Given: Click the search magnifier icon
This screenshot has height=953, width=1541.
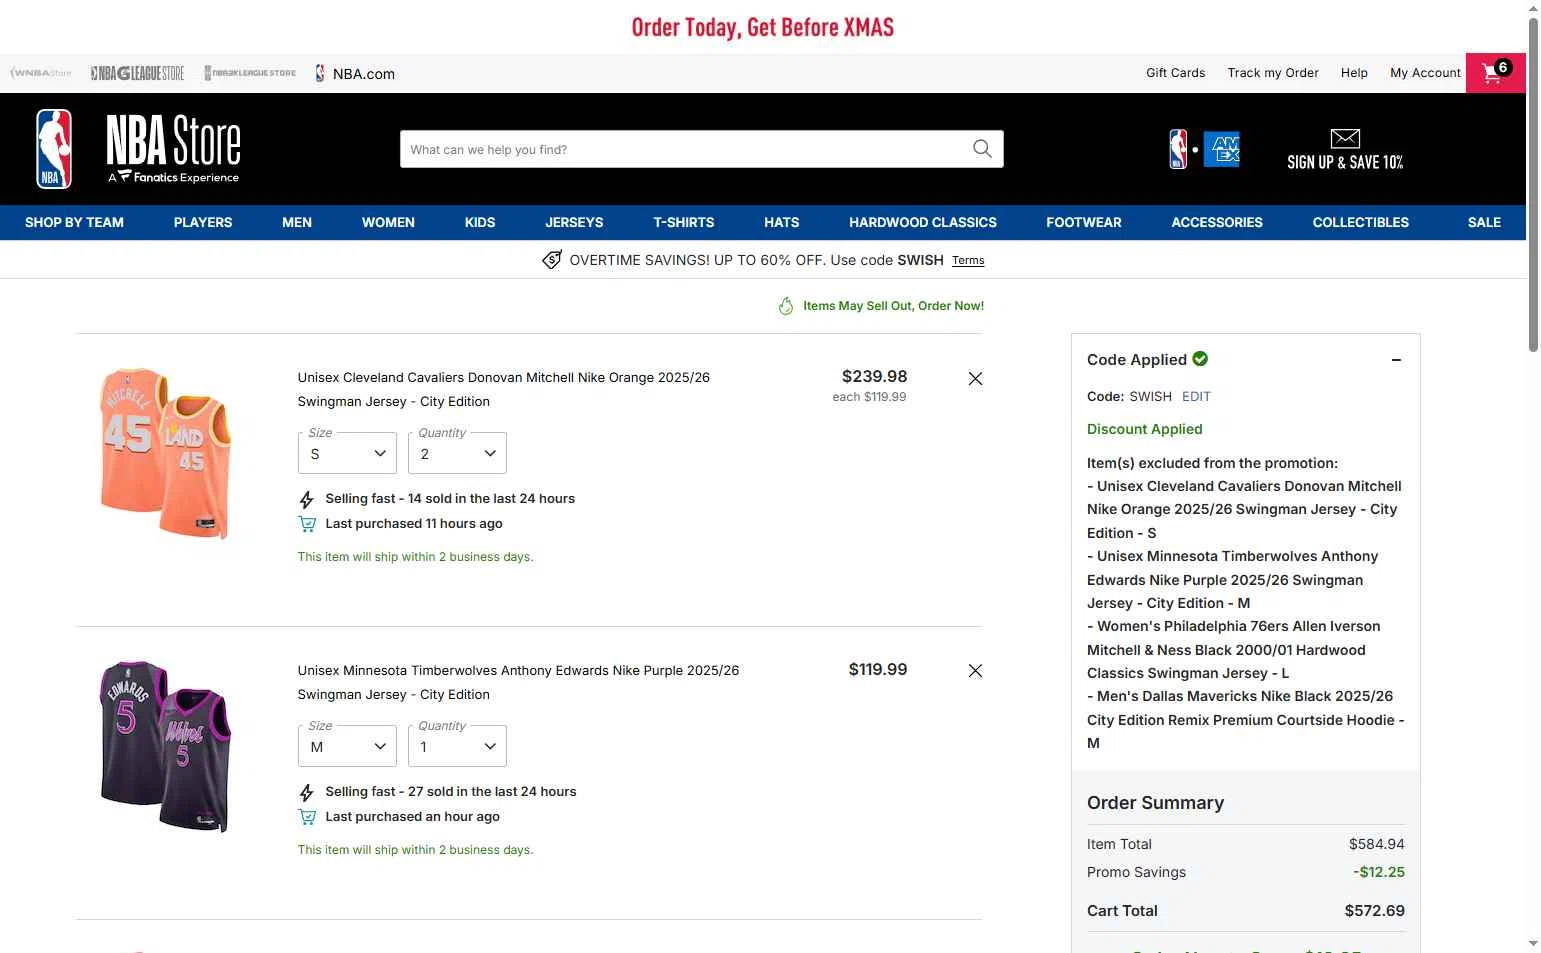Looking at the screenshot, I should pos(982,149).
